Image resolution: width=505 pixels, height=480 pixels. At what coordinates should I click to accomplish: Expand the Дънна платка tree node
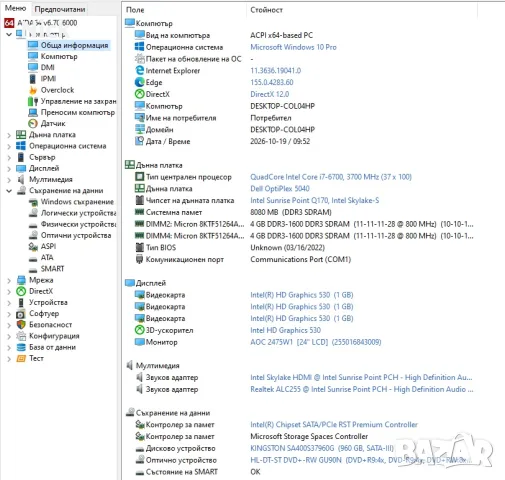click(x=9, y=135)
